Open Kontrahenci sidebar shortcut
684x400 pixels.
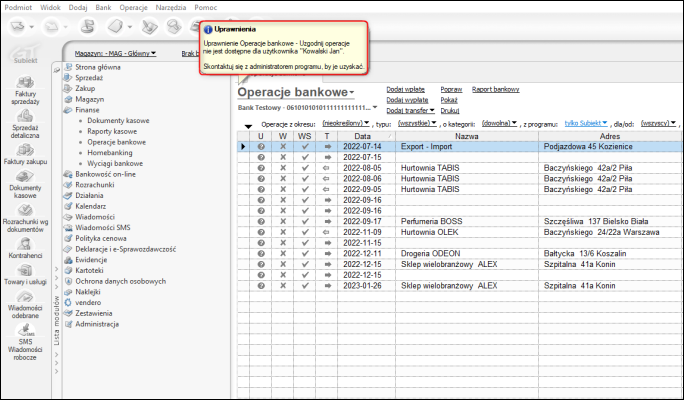tap(25, 248)
